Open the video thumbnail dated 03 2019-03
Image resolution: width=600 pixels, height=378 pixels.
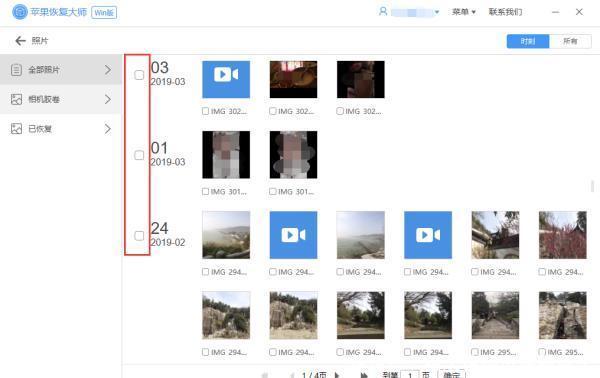(226, 79)
